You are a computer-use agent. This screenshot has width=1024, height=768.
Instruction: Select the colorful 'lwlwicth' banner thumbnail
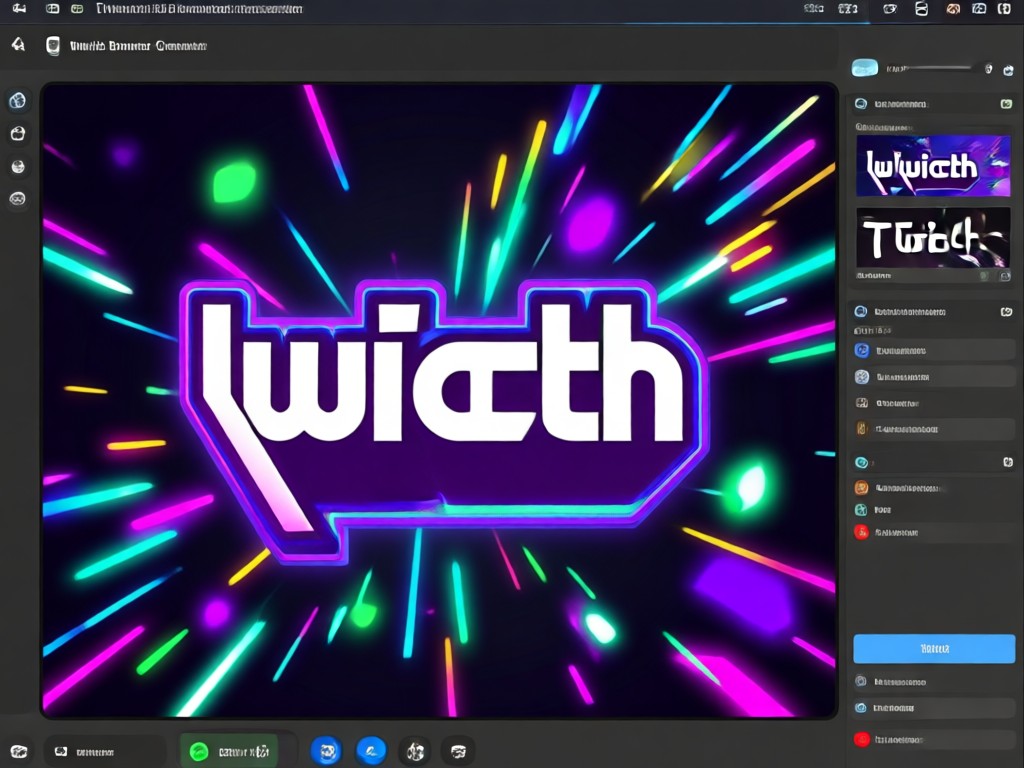(933, 166)
